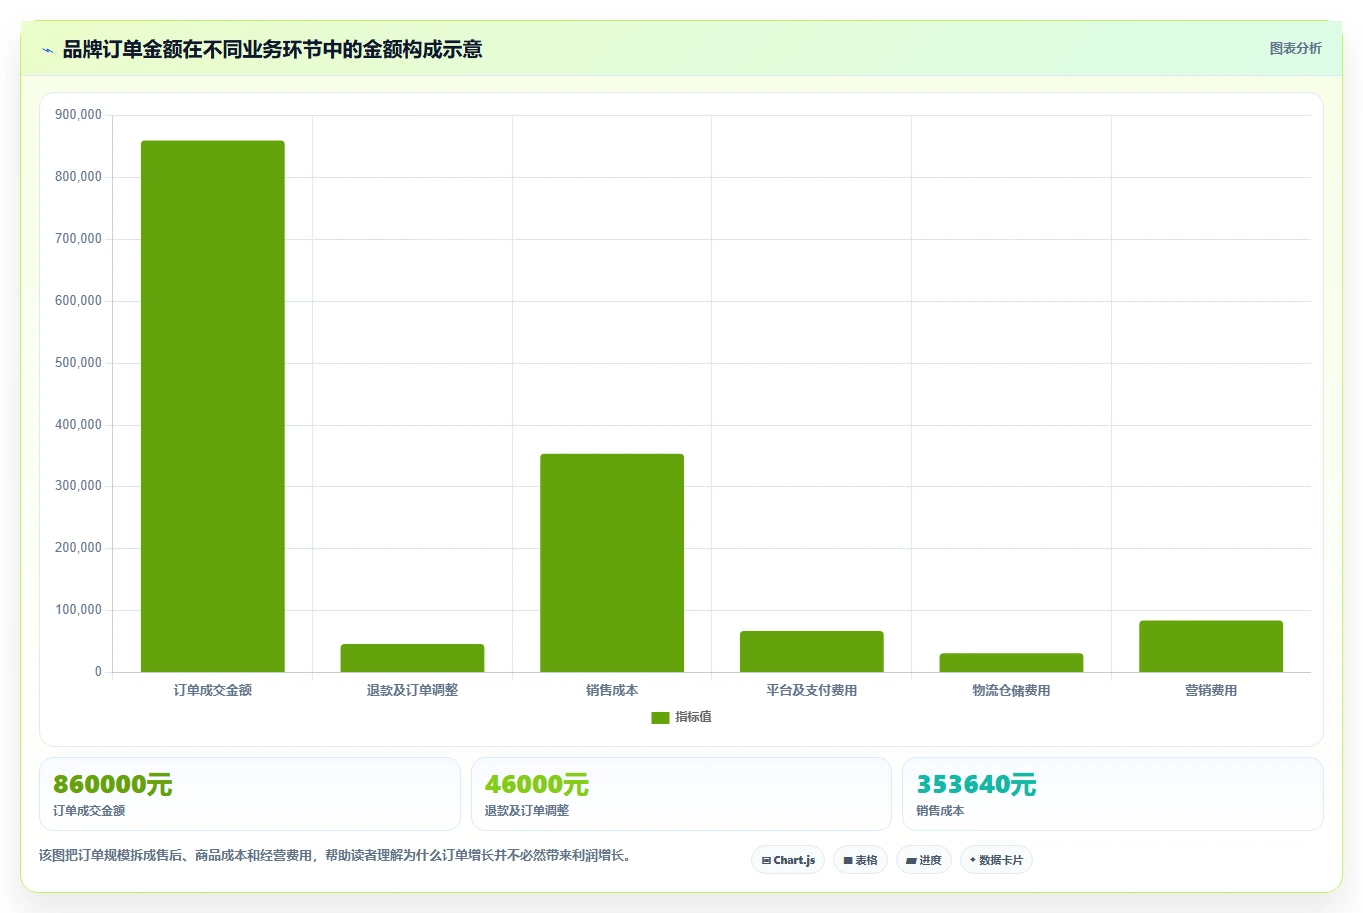
Task: Click the 销售成本 bar
Action: (x=612, y=563)
